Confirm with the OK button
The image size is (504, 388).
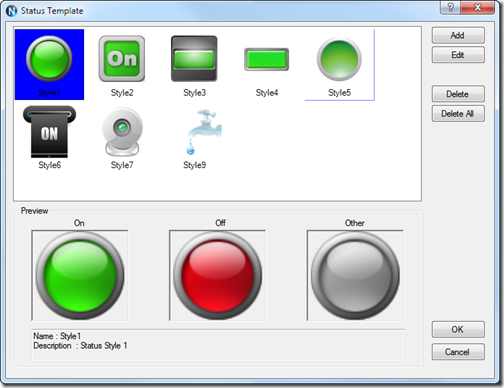pyautogui.click(x=458, y=330)
